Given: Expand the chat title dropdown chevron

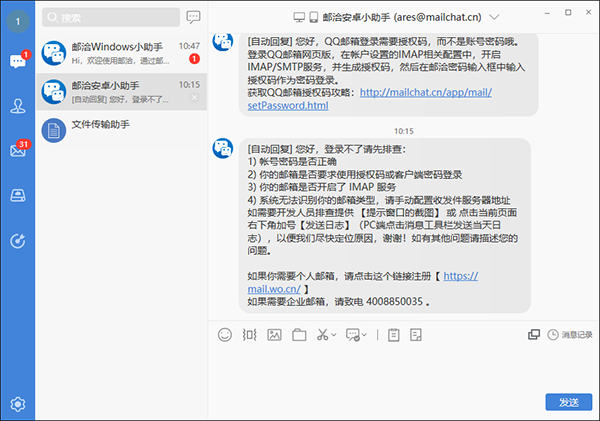Looking at the screenshot, I should [494, 17].
